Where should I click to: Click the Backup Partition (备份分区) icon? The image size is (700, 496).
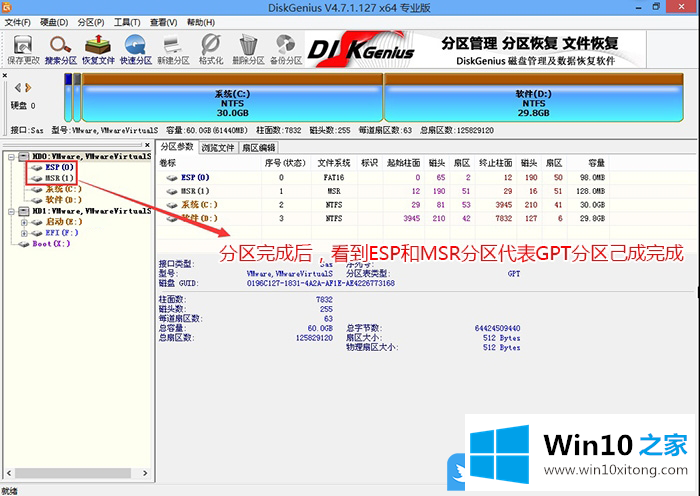click(x=286, y=49)
